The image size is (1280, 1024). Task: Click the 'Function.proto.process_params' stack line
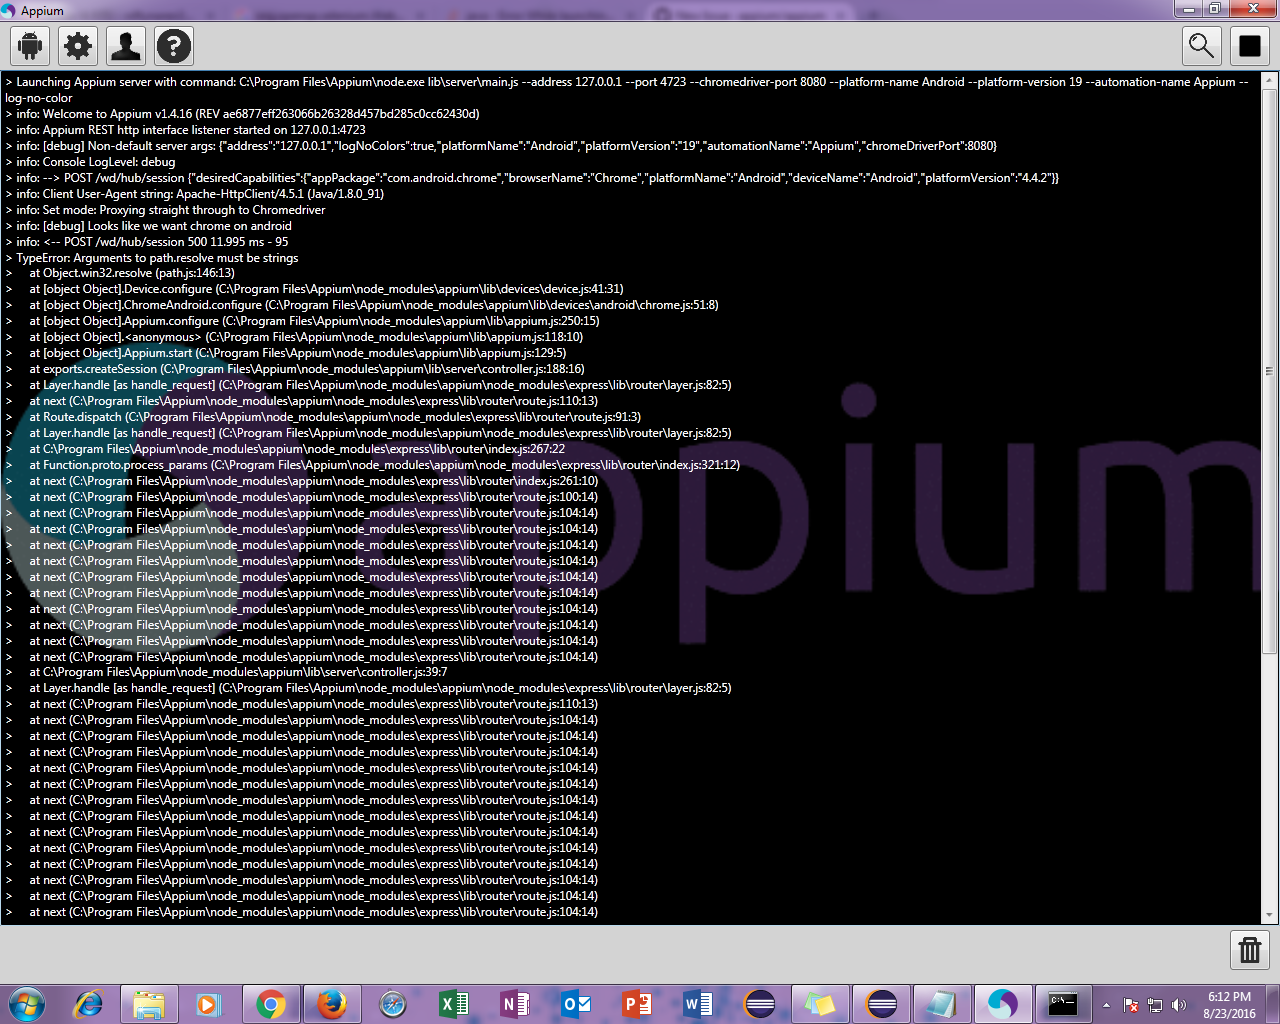click(x=372, y=465)
